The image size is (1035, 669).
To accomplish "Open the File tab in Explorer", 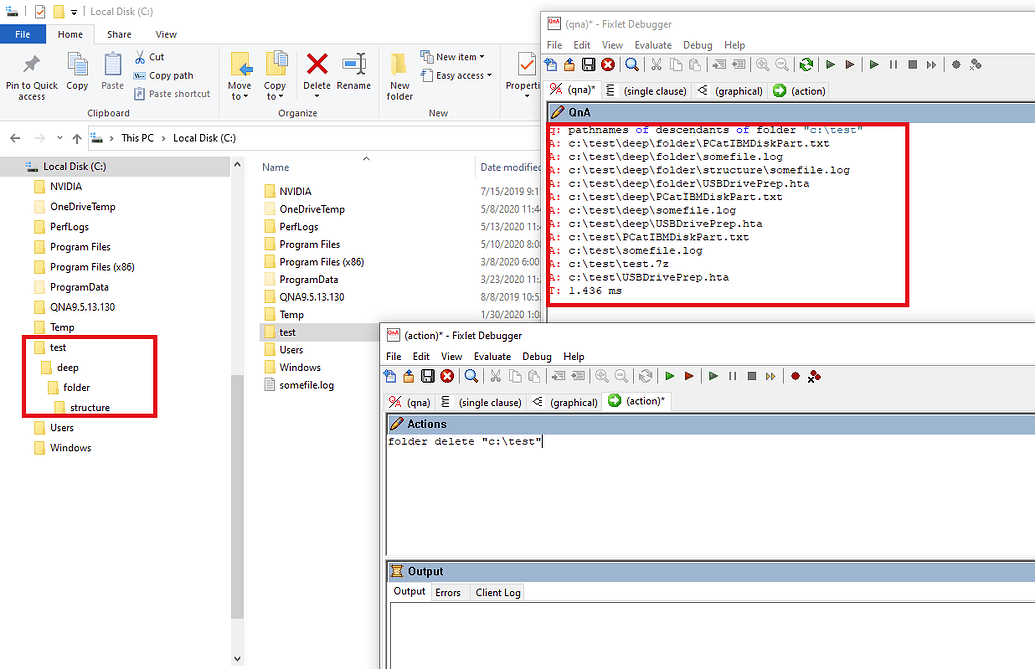I will [22, 34].
